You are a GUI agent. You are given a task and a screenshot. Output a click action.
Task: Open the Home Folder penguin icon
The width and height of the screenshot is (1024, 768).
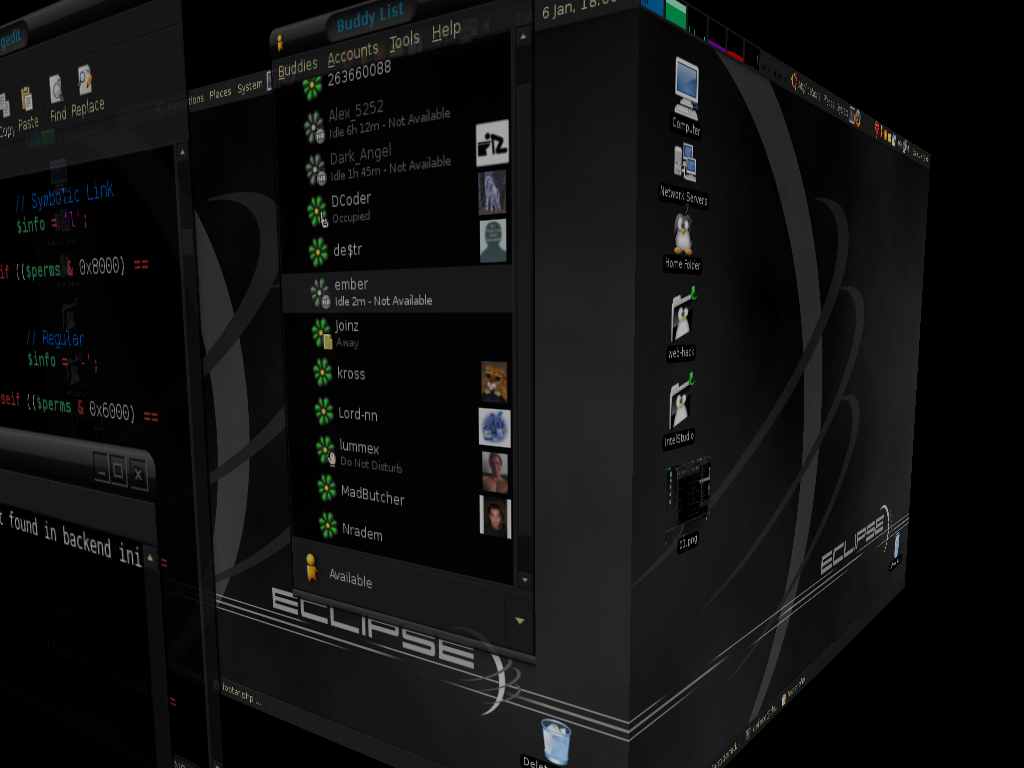[683, 235]
